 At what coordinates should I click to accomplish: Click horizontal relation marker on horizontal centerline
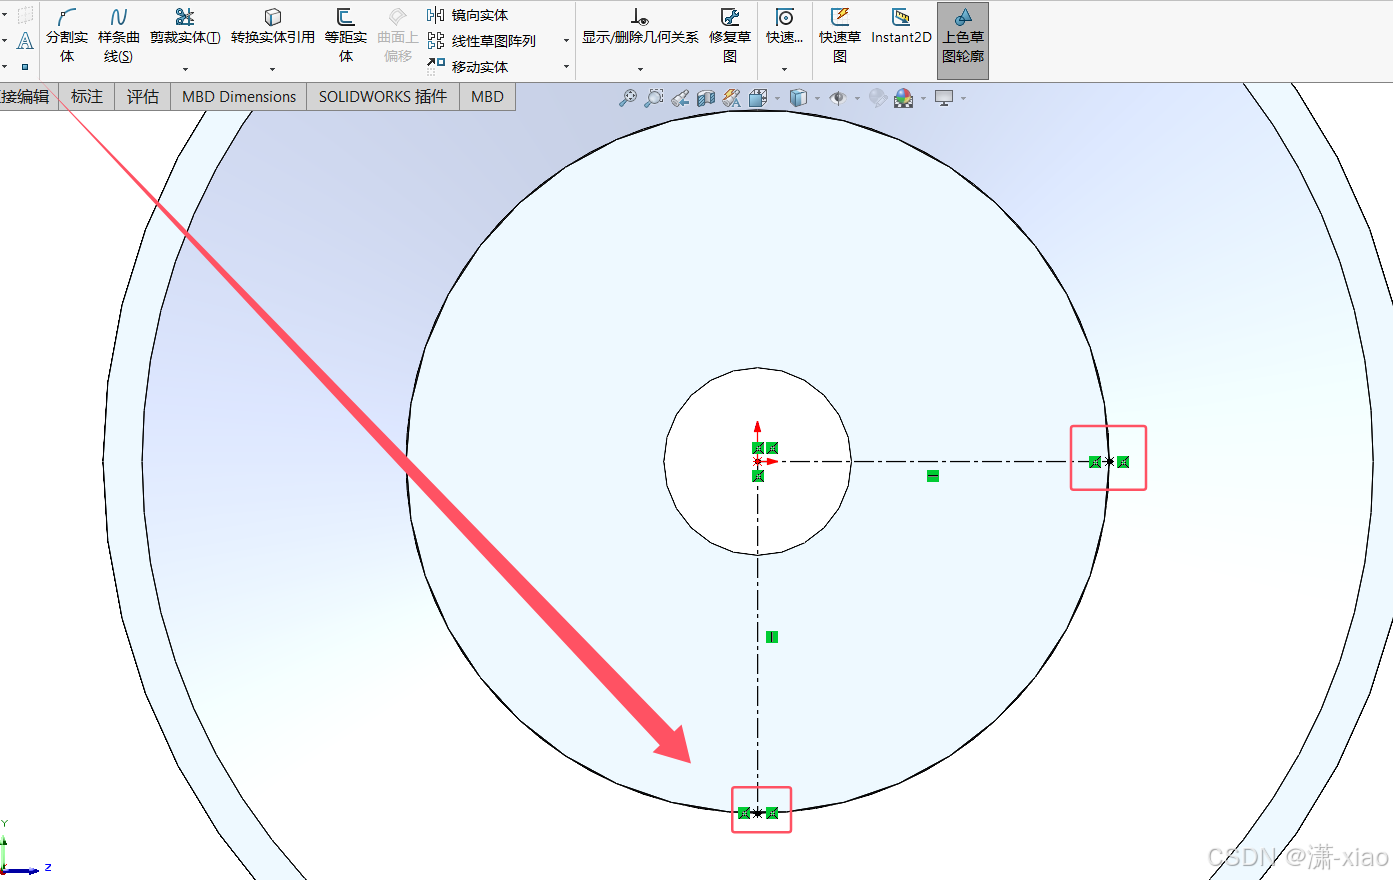(x=933, y=476)
